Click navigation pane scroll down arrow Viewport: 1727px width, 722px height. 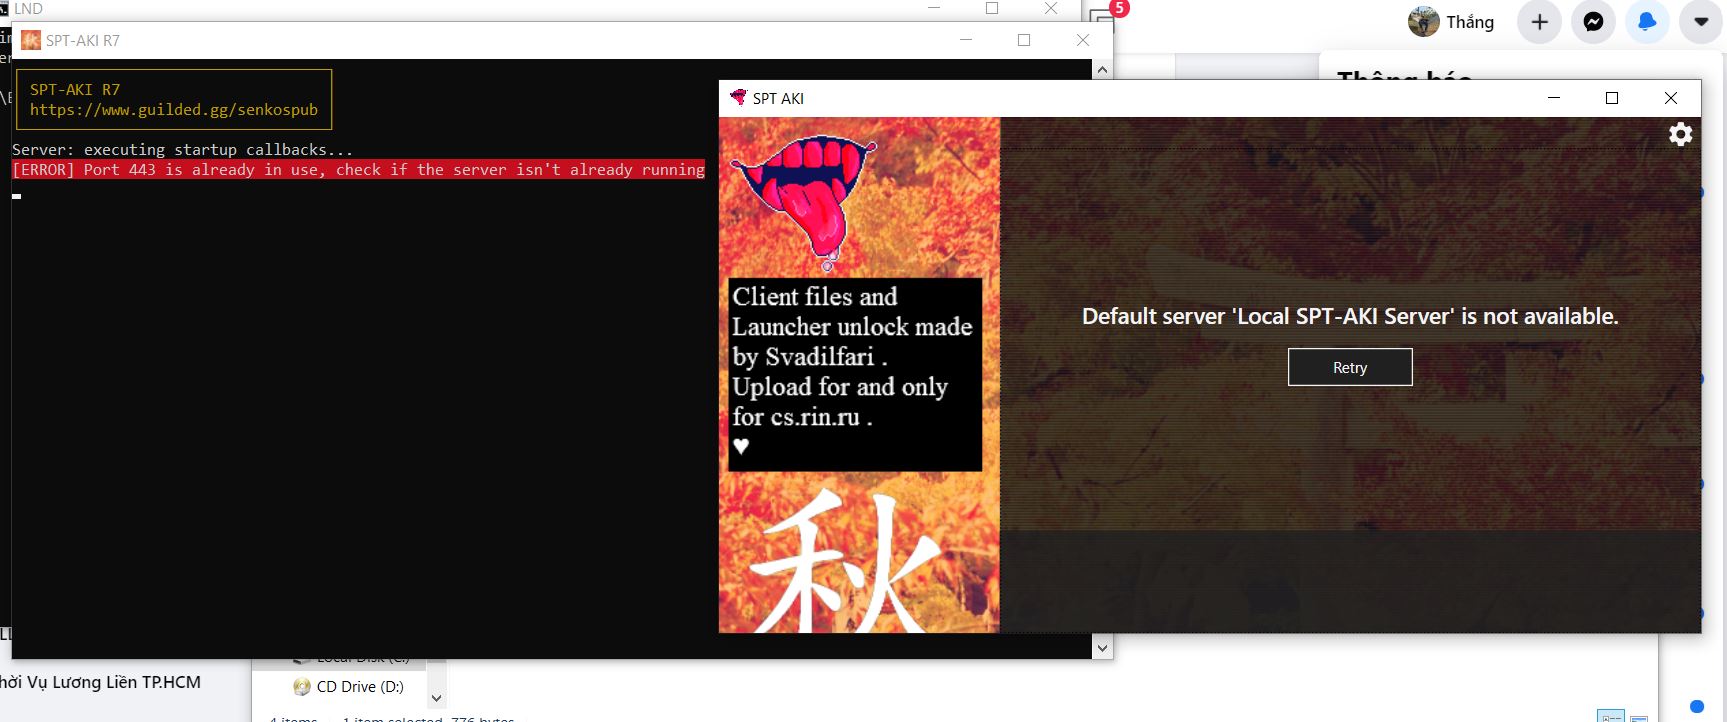436,698
